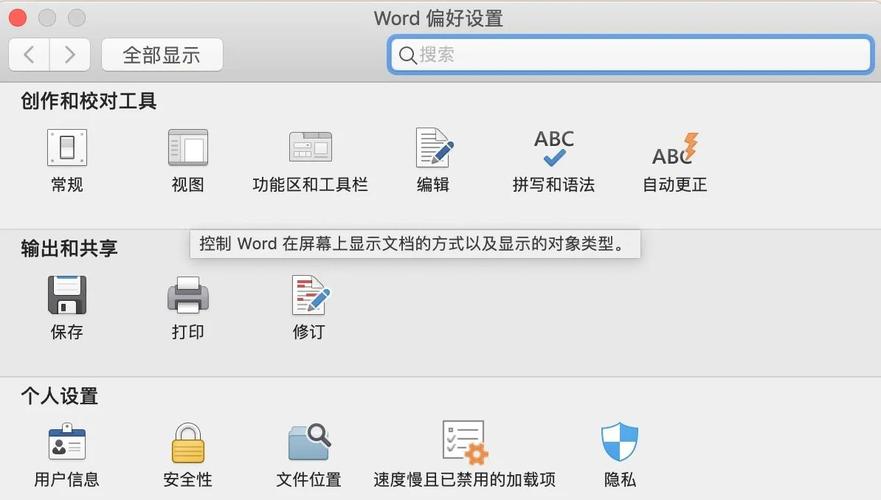The width and height of the screenshot is (881, 500).
Task: Open 速度慢且已禁用的加载项 add-ins settings
Action: (465, 443)
